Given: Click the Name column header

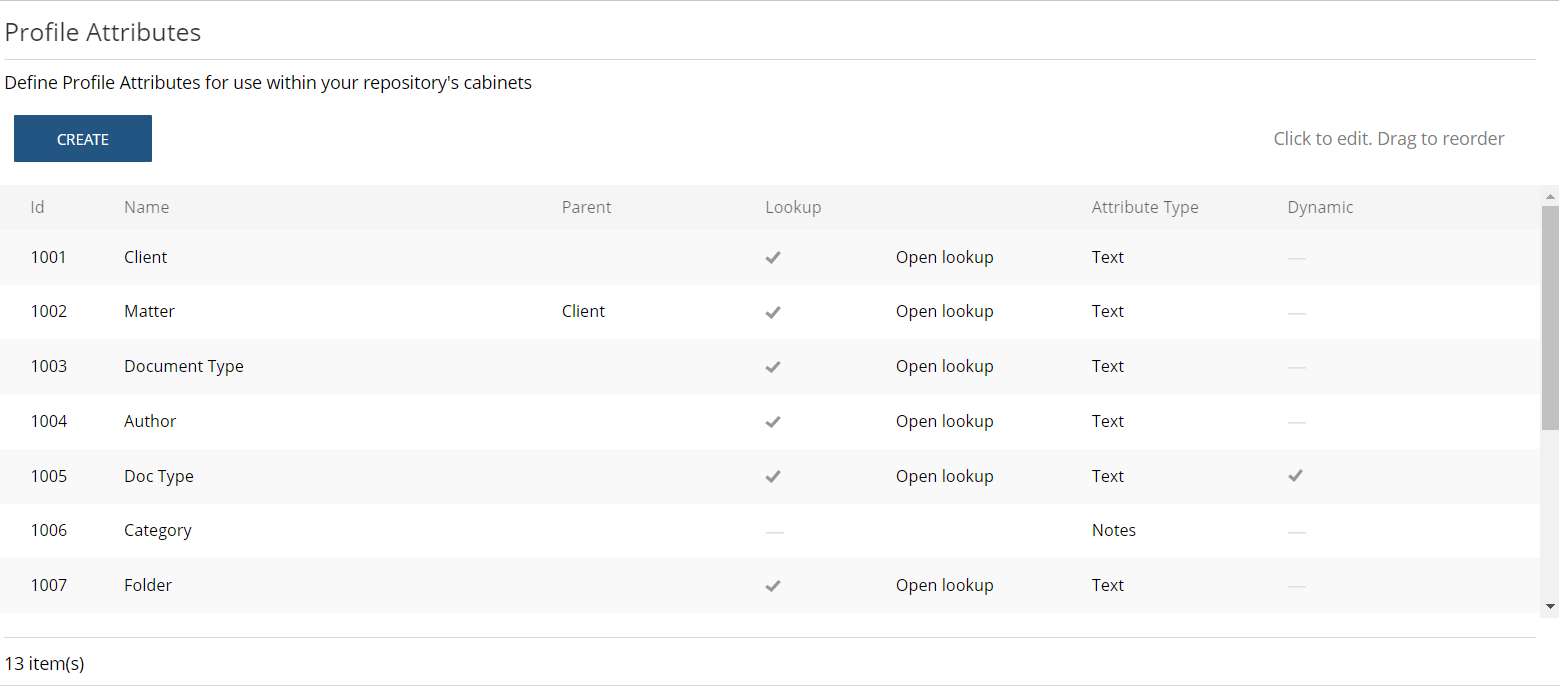Looking at the screenshot, I should [x=146, y=207].
